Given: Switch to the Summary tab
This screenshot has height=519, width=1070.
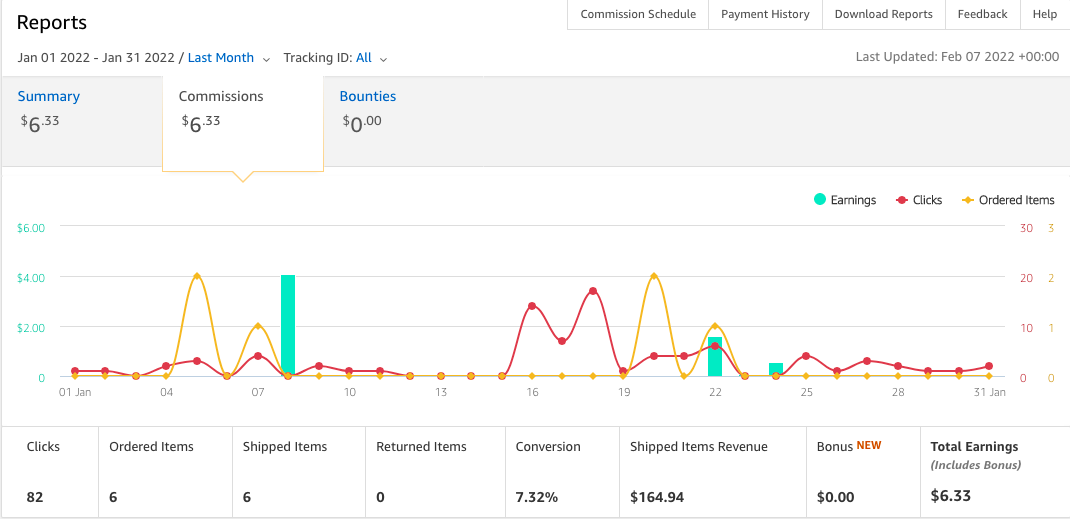Looking at the screenshot, I should point(49,97).
